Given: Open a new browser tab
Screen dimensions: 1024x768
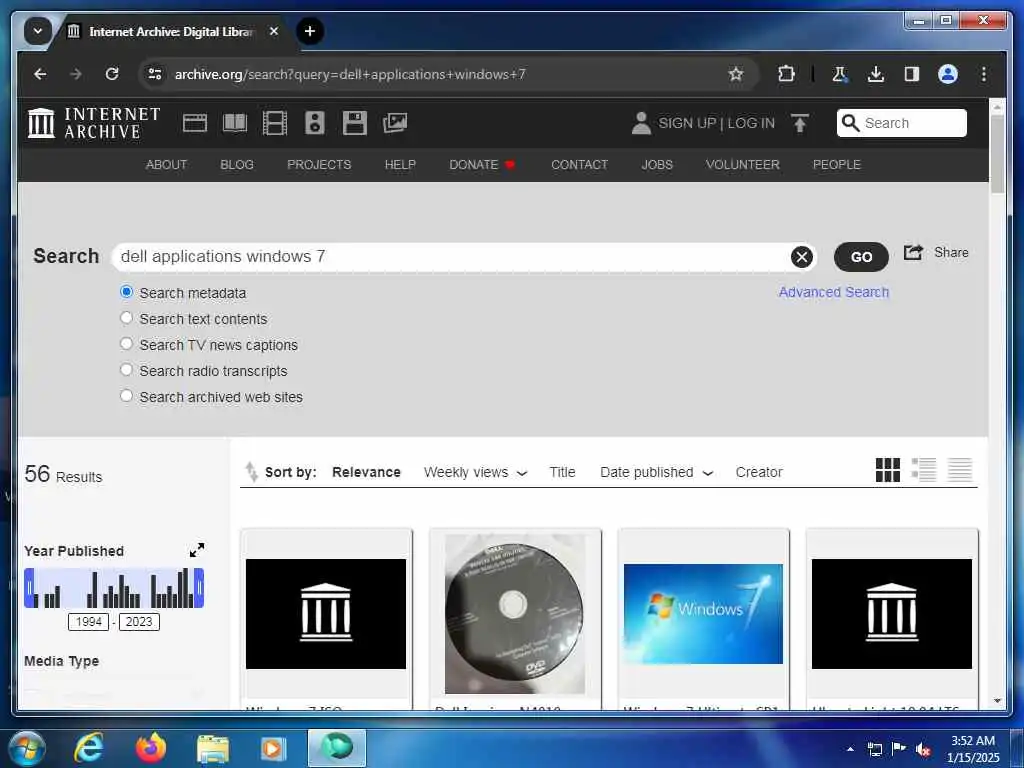Looking at the screenshot, I should pos(310,31).
